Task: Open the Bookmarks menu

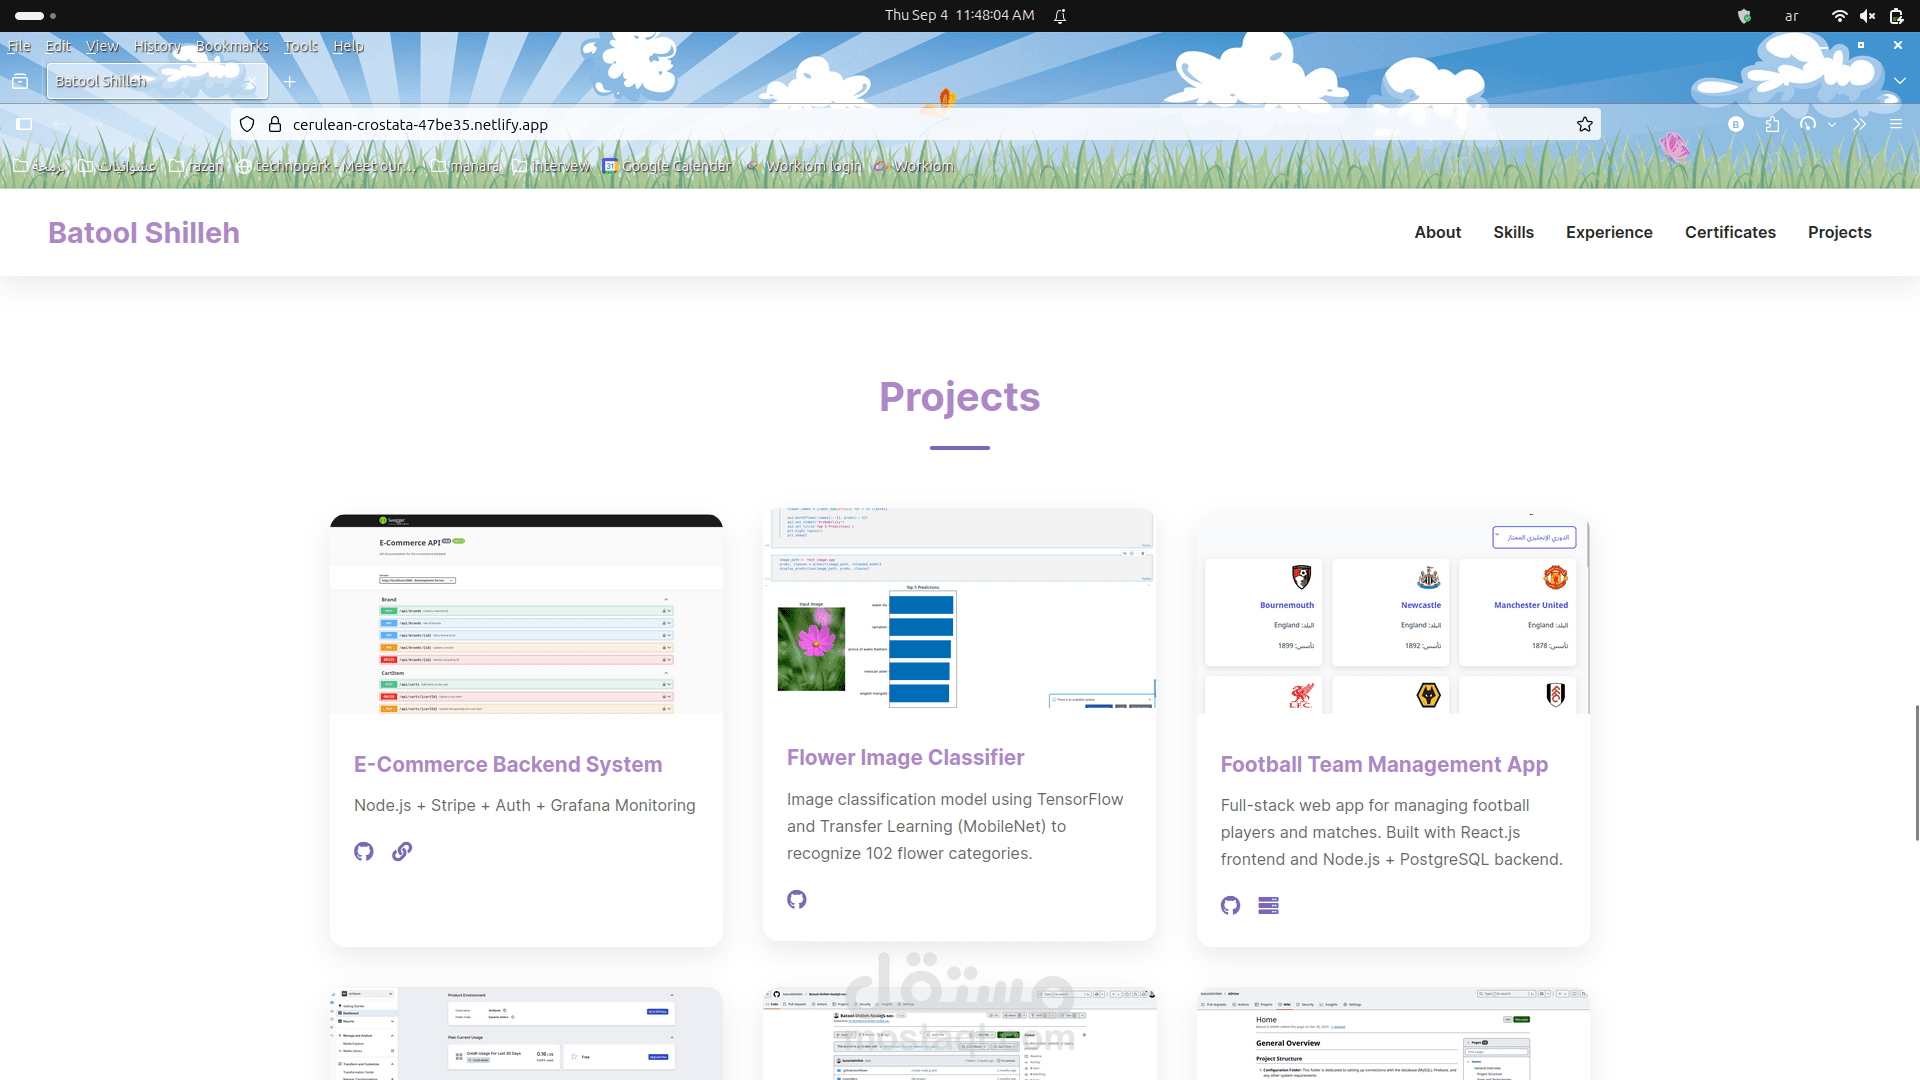Action: point(232,46)
